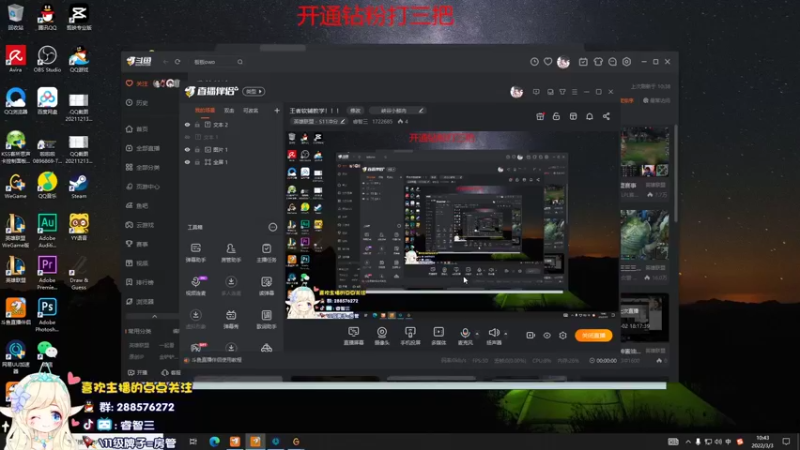Viewport: 800px width, 450px height.
Task: Open the messages chat icon in Douyu title bar
Action: (x=612, y=62)
